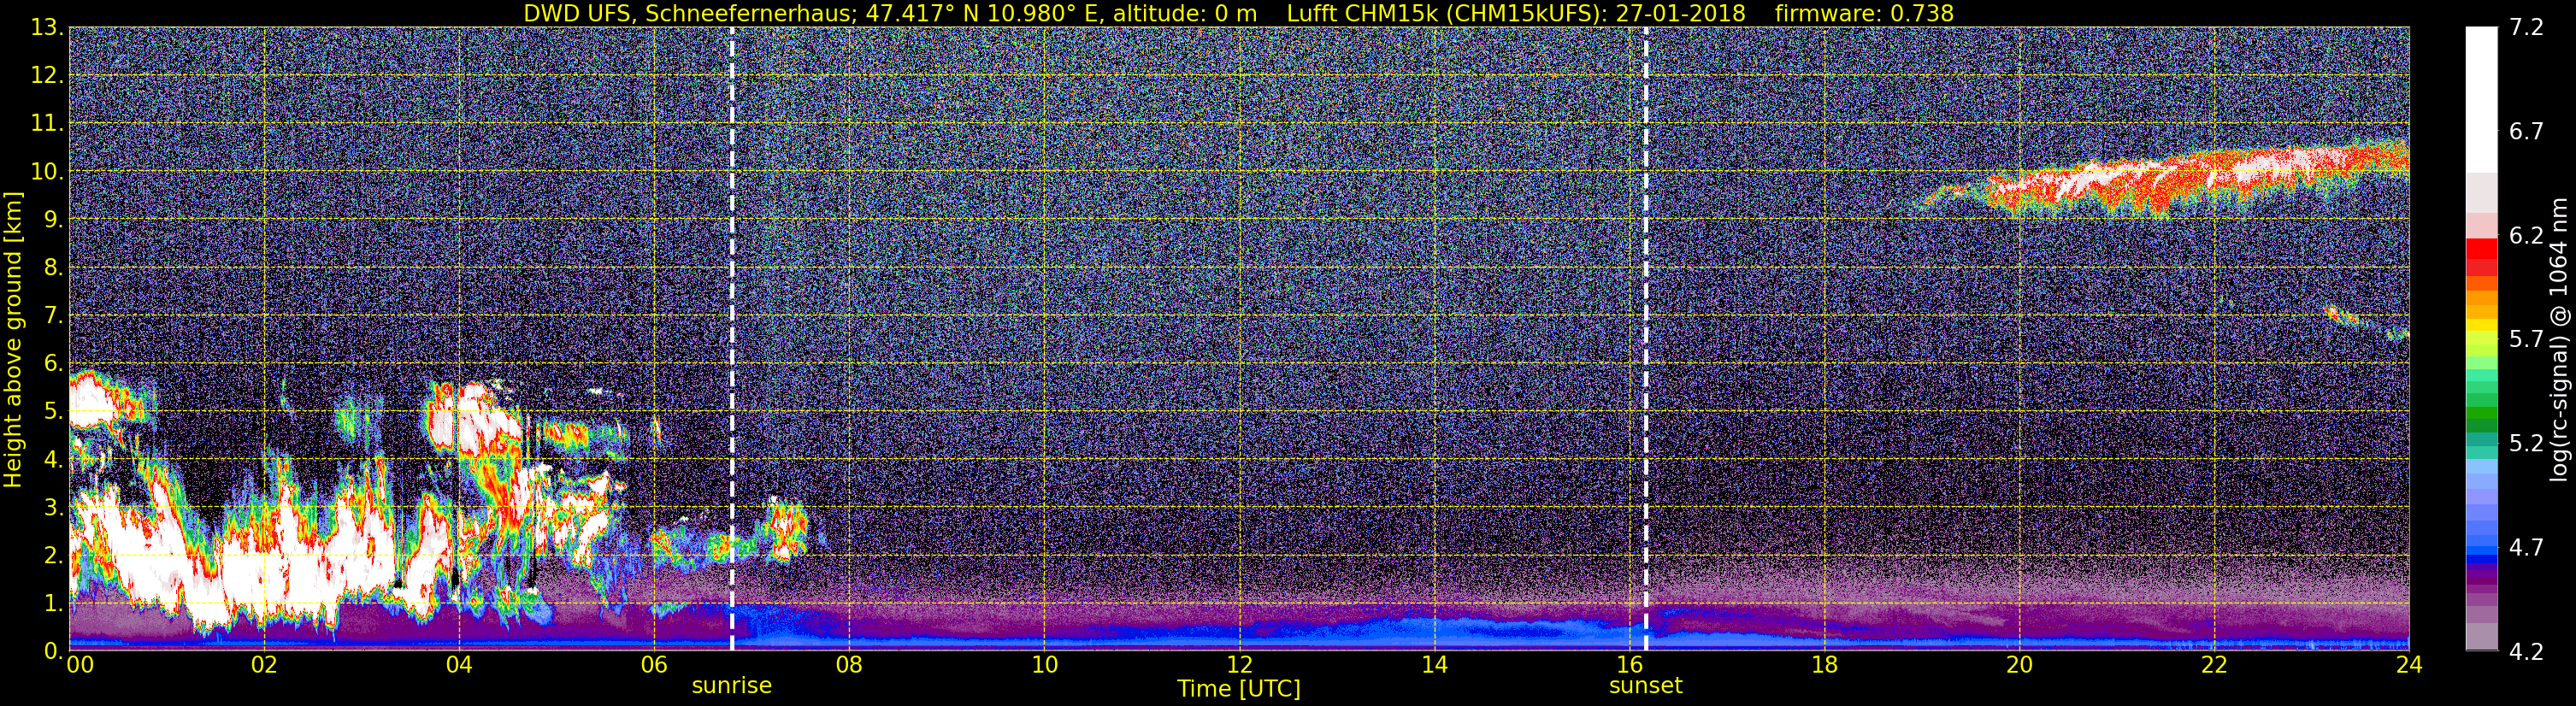Viewport: 2576px width, 706px height.
Task: Click height axis tick '5.'
Action: (x=52, y=411)
